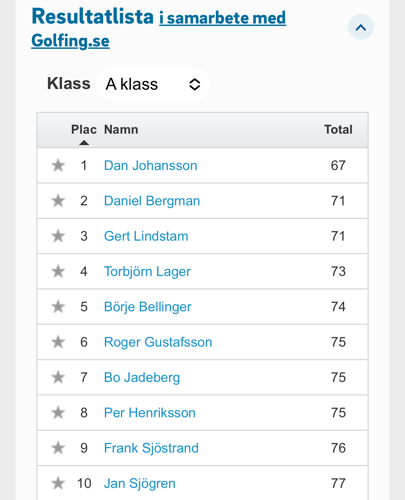Toggle the star next to Gert Lindstam
Image resolution: width=405 pixels, height=500 pixels.
58,236
